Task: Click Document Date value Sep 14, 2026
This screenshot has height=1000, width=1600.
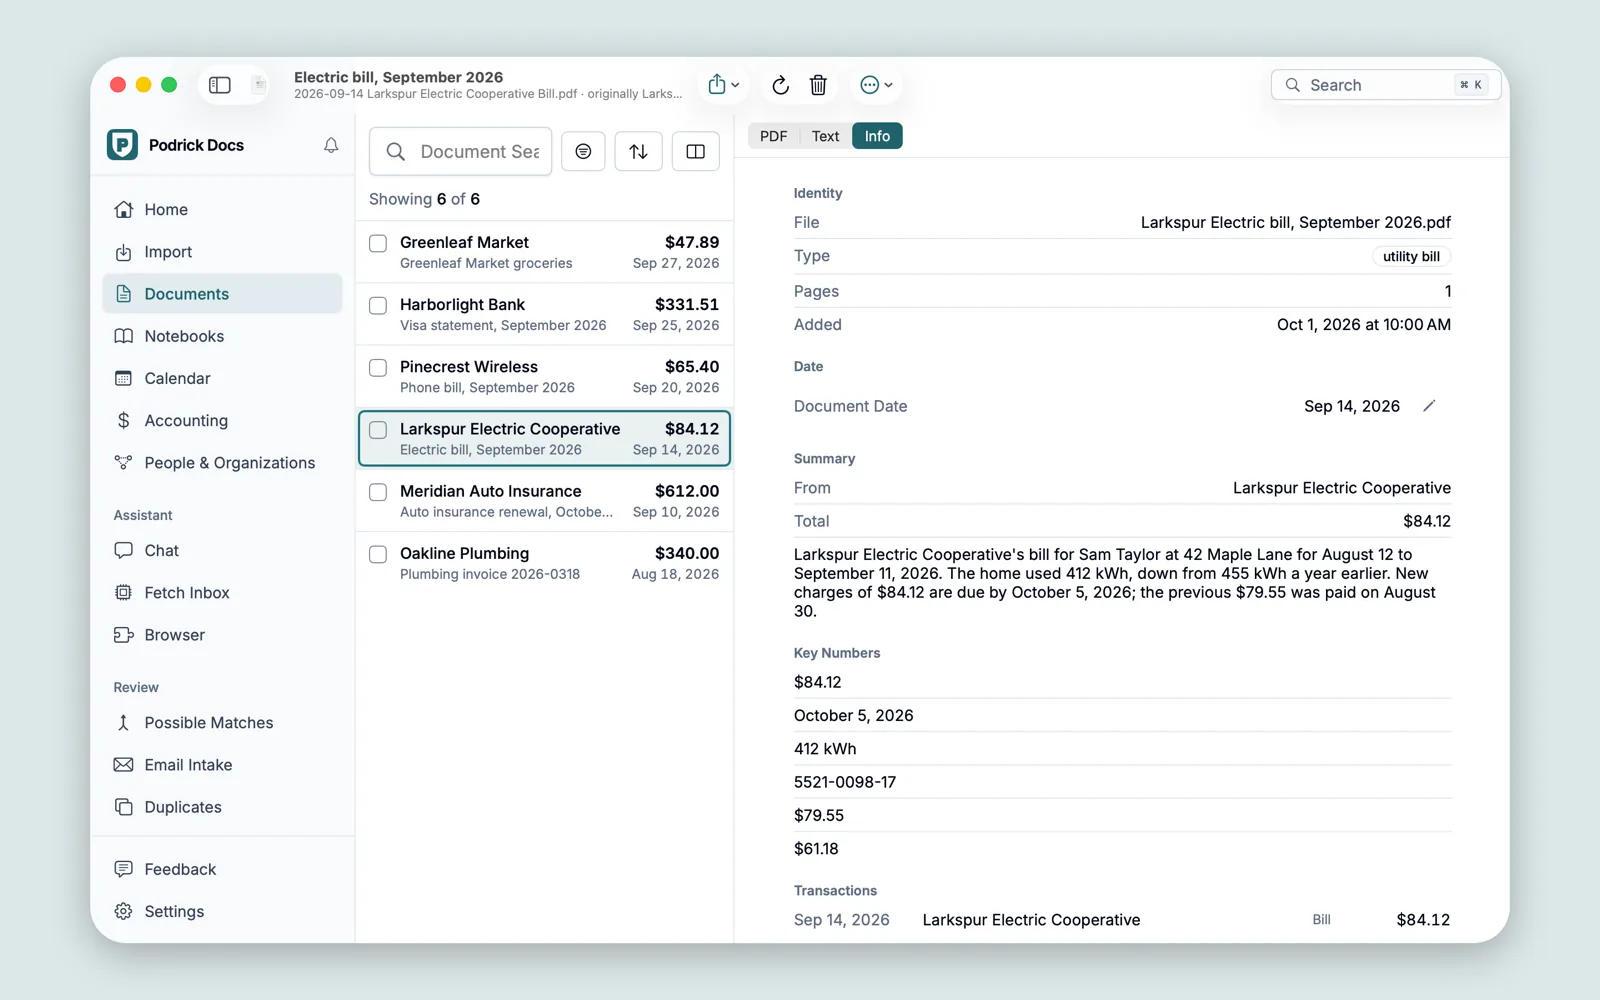Action: coord(1351,406)
